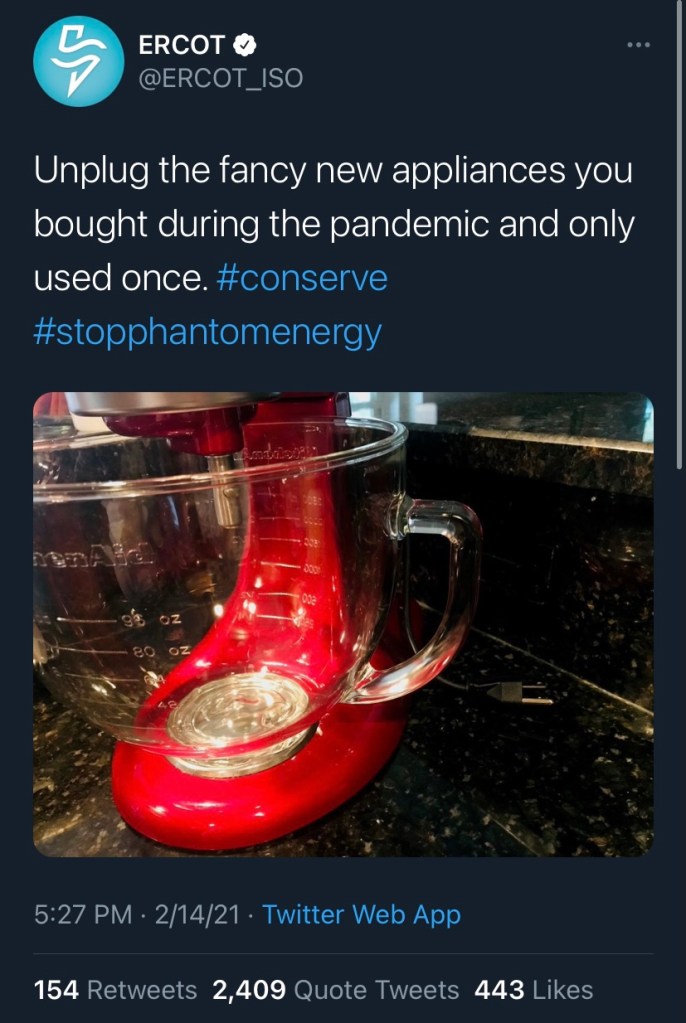View the 443 Likes list

[533, 990]
